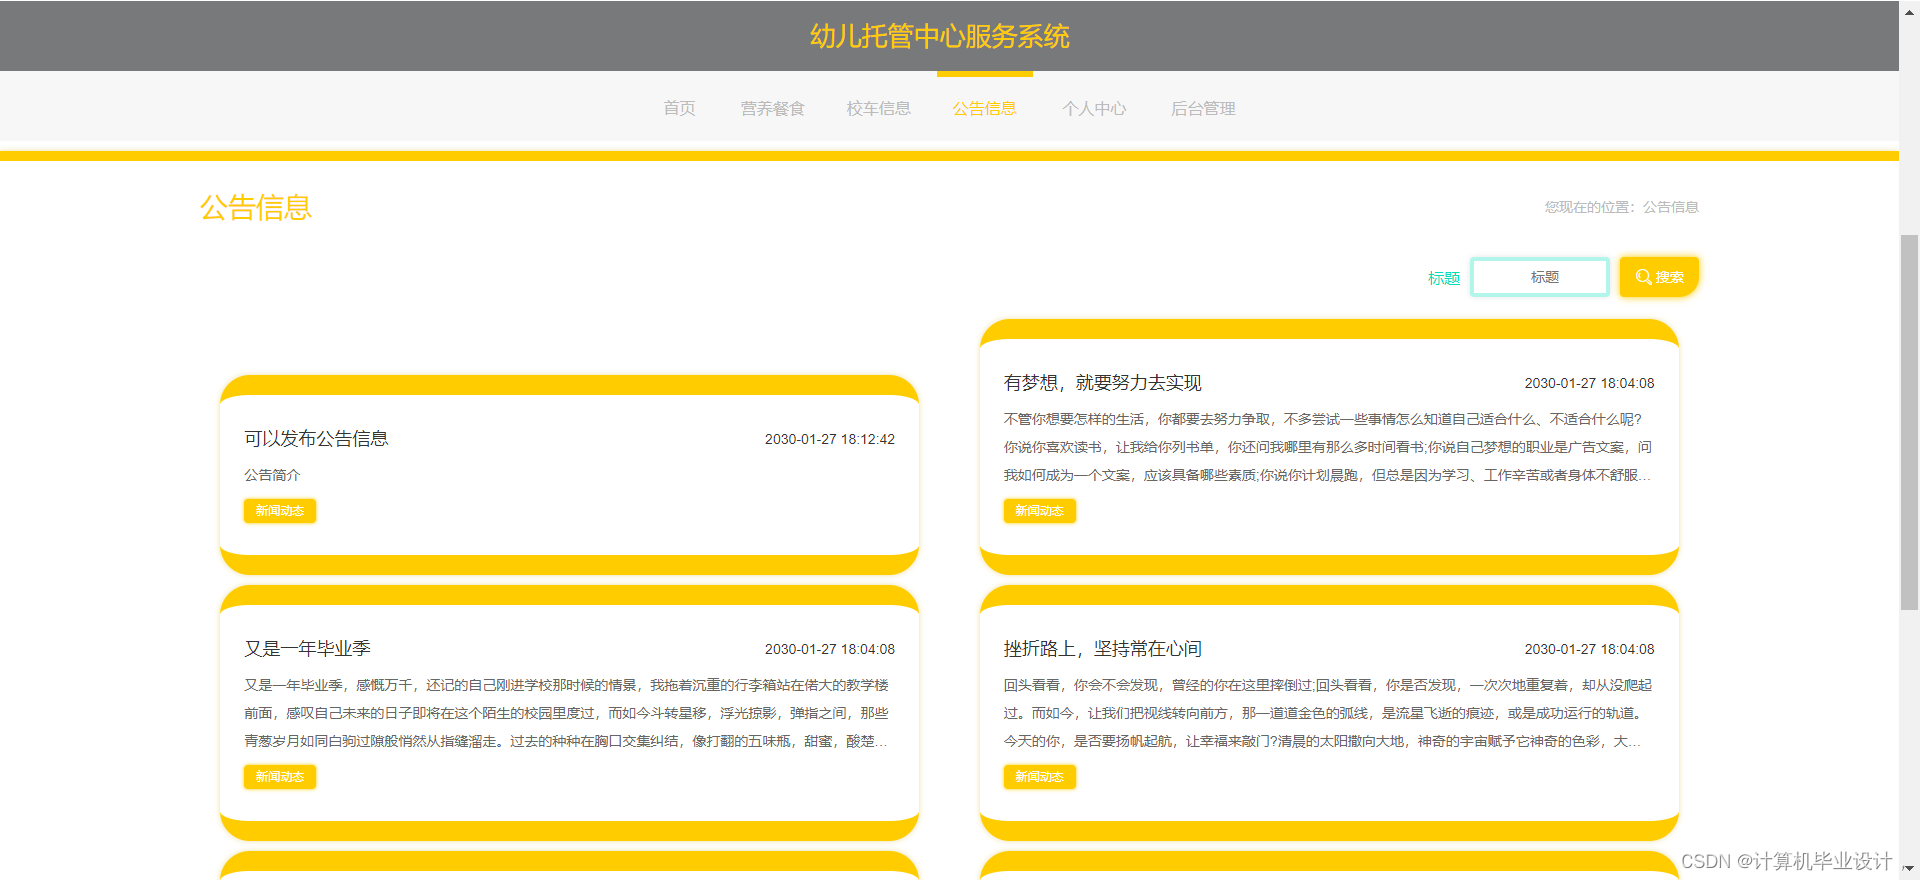Click the timestamp on 又是一年毕业季 card
The width and height of the screenshot is (1920, 880).
(x=829, y=649)
